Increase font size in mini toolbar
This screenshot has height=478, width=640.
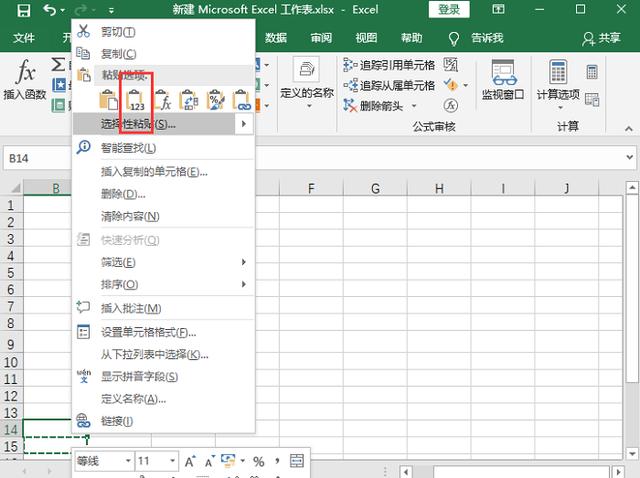pyautogui.click(x=190, y=462)
